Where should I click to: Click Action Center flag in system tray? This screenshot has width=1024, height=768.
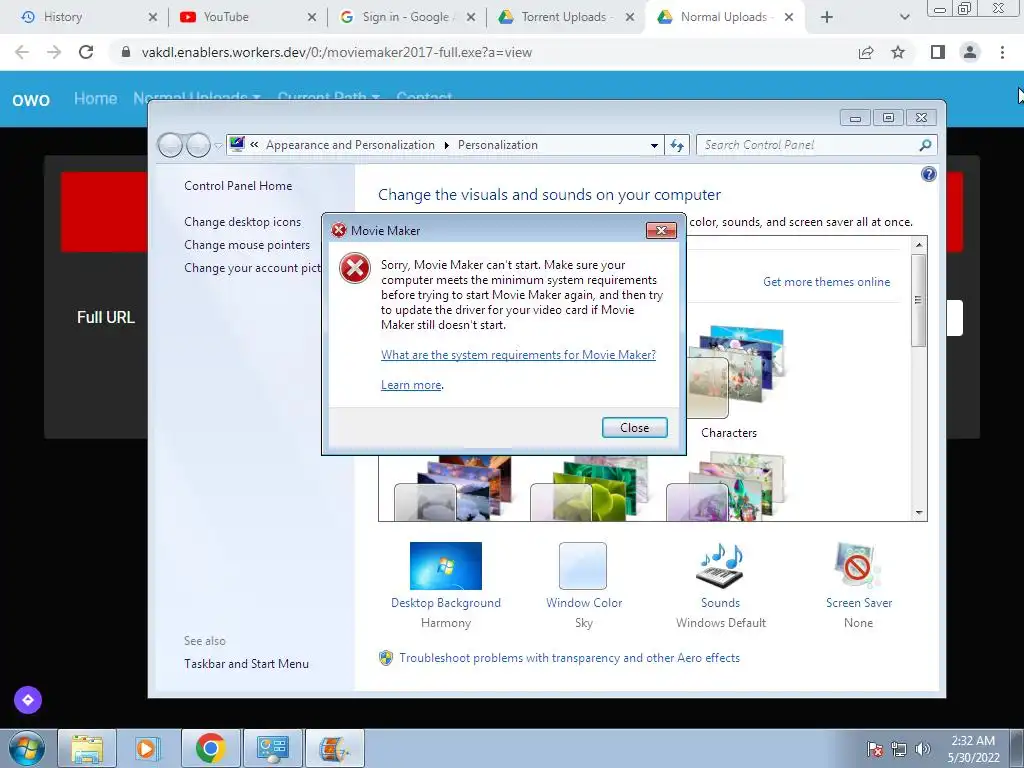(874, 749)
